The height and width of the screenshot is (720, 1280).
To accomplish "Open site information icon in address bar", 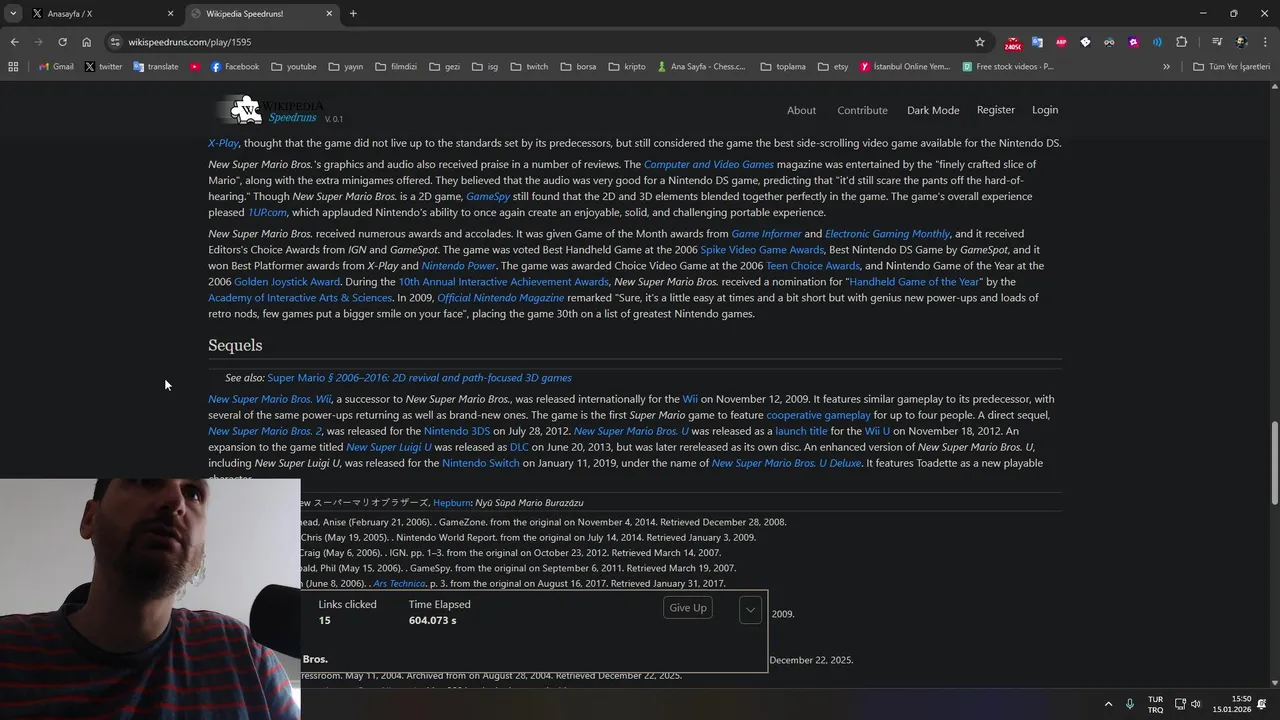I will 115,42.
